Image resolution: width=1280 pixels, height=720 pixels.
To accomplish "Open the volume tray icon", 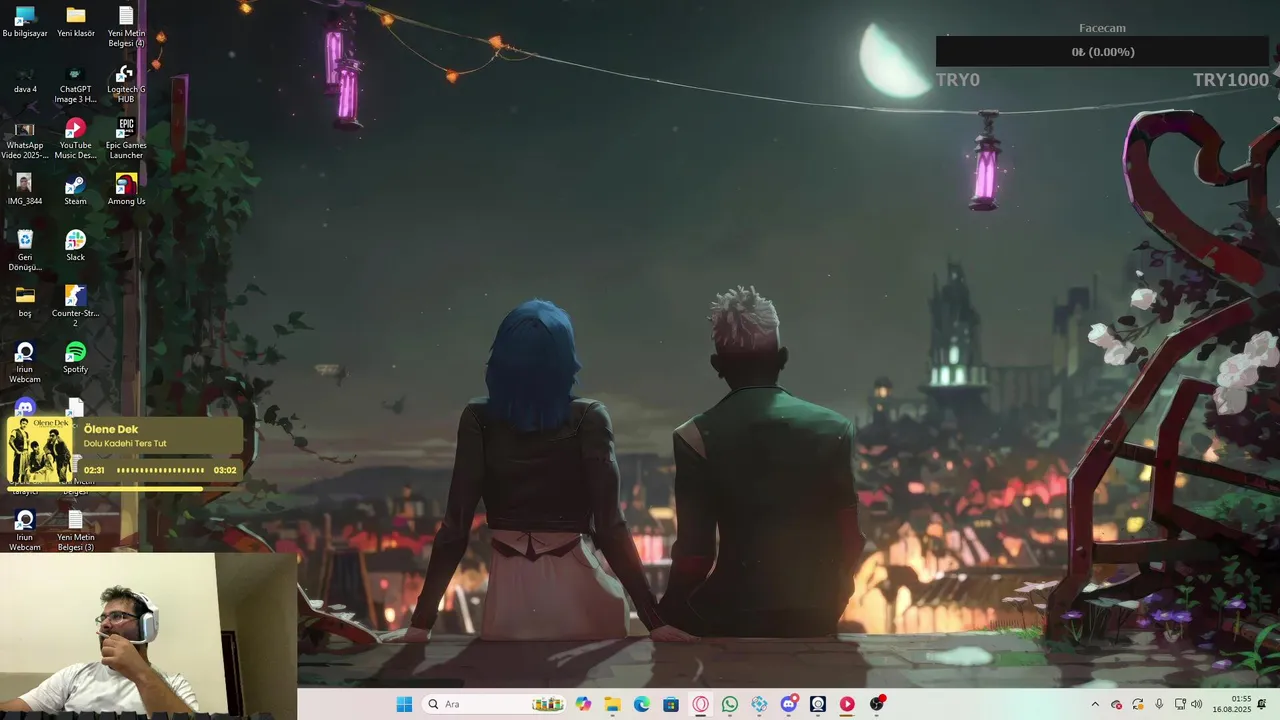I will [x=1197, y=704].
